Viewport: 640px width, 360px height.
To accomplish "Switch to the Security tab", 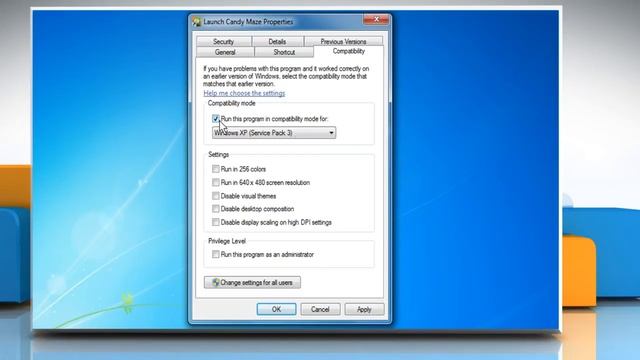I will tap(224, 42).
